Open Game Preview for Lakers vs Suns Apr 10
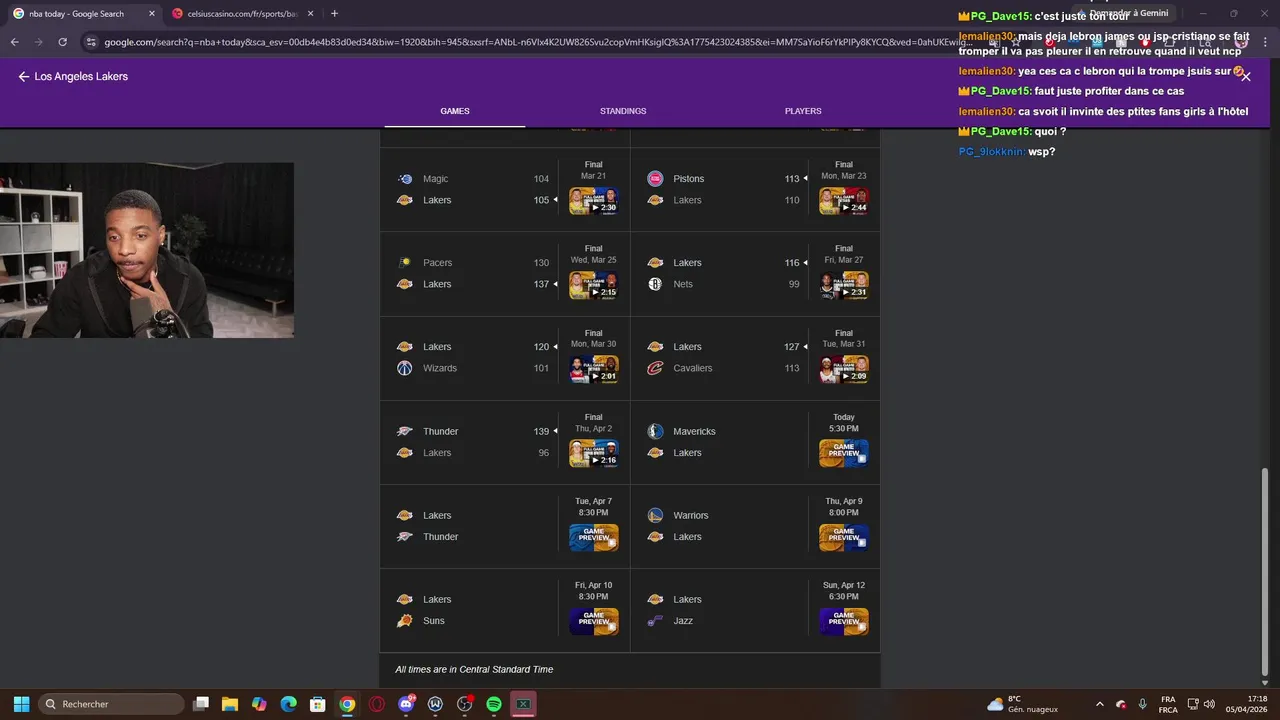 594,621
